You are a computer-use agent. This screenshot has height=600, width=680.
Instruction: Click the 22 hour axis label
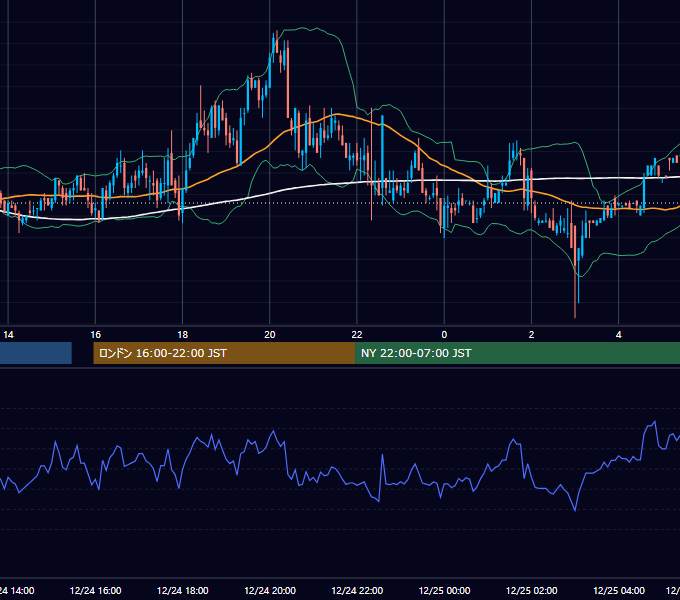click(x=357, y=335)
